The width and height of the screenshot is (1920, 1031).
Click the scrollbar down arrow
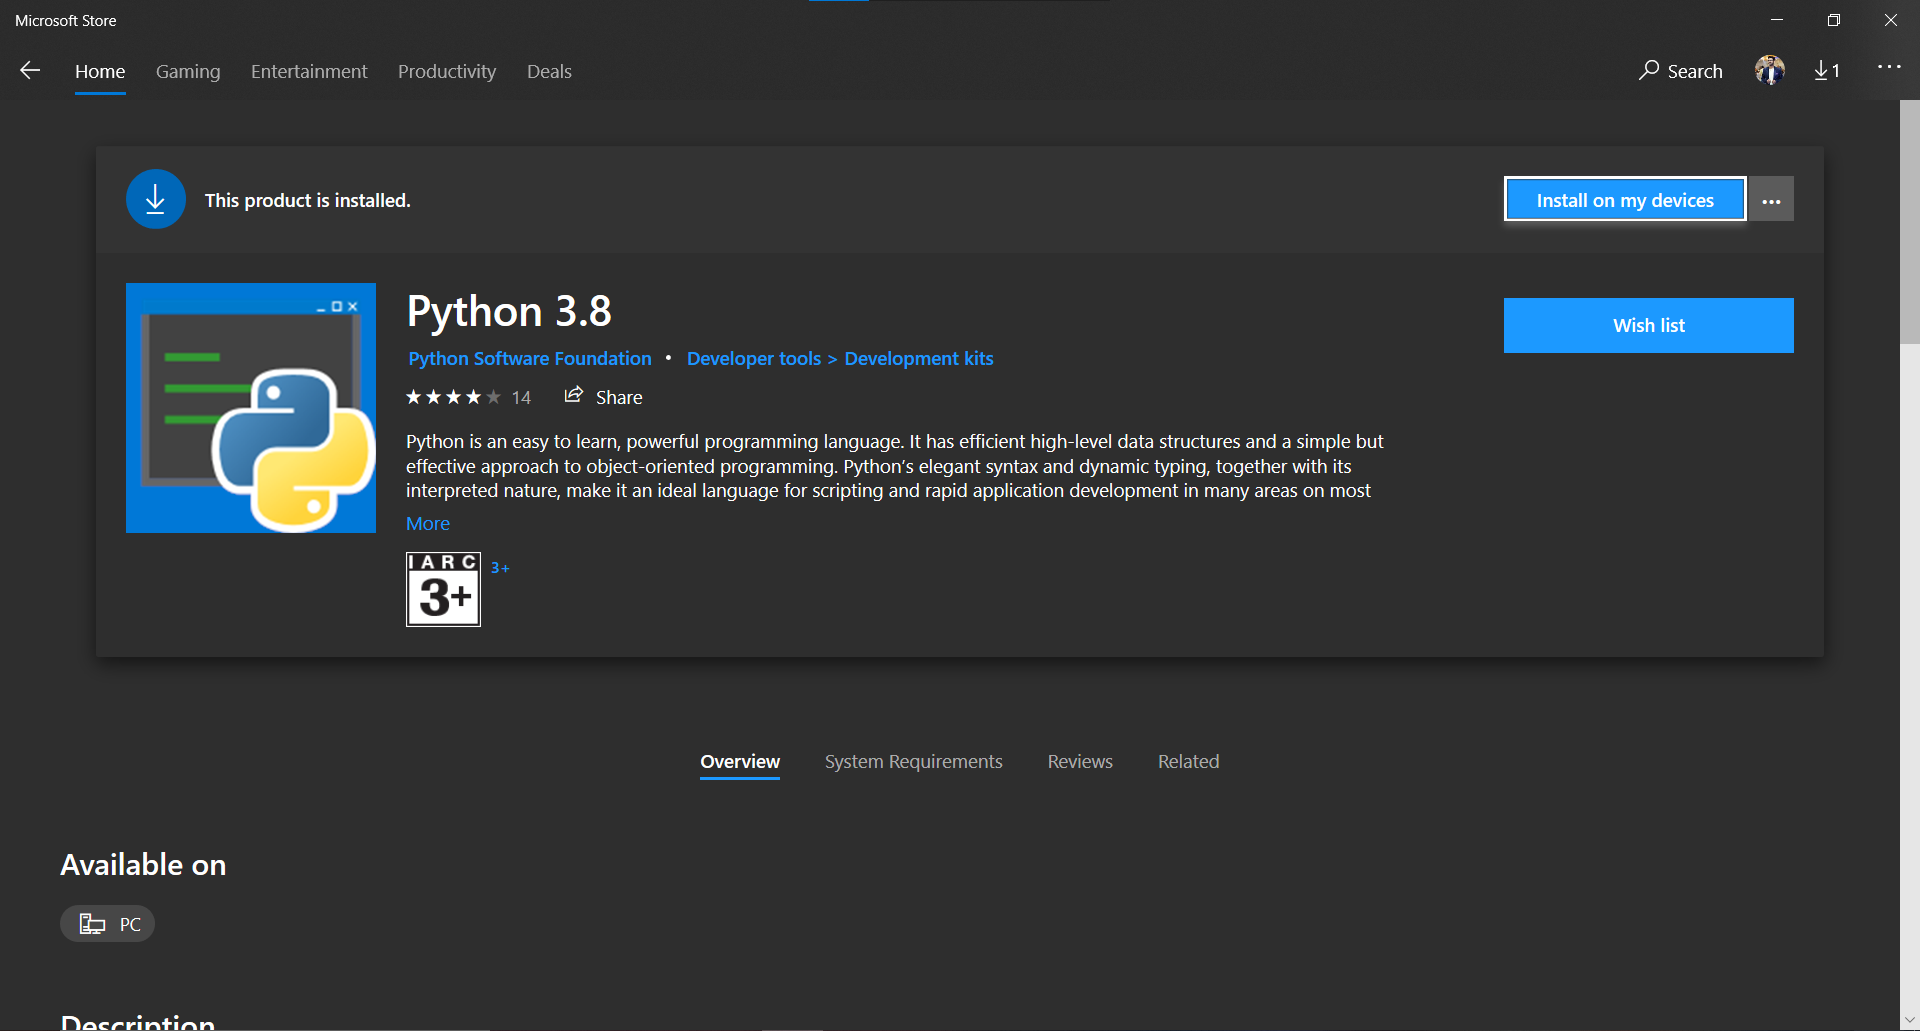[1910, 1021]
